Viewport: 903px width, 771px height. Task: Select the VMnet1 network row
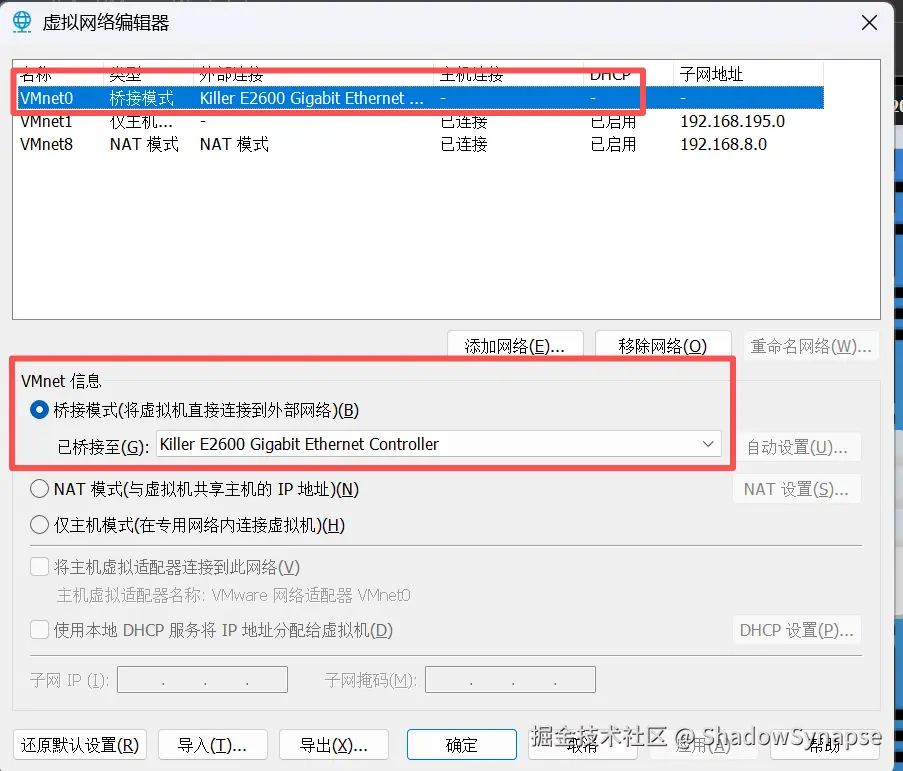420,121
